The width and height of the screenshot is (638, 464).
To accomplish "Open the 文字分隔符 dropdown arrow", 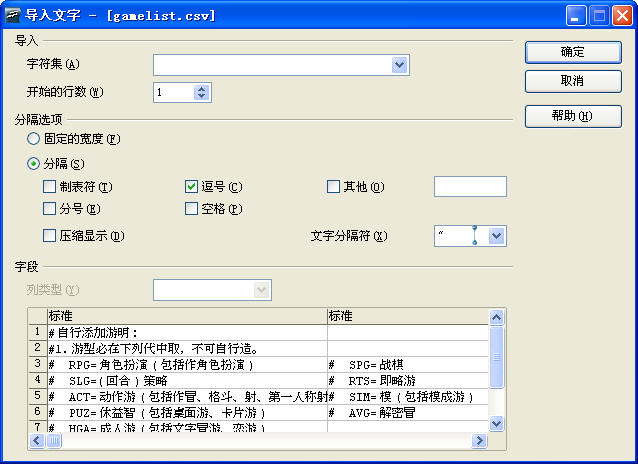I will (x=496, y=236).
